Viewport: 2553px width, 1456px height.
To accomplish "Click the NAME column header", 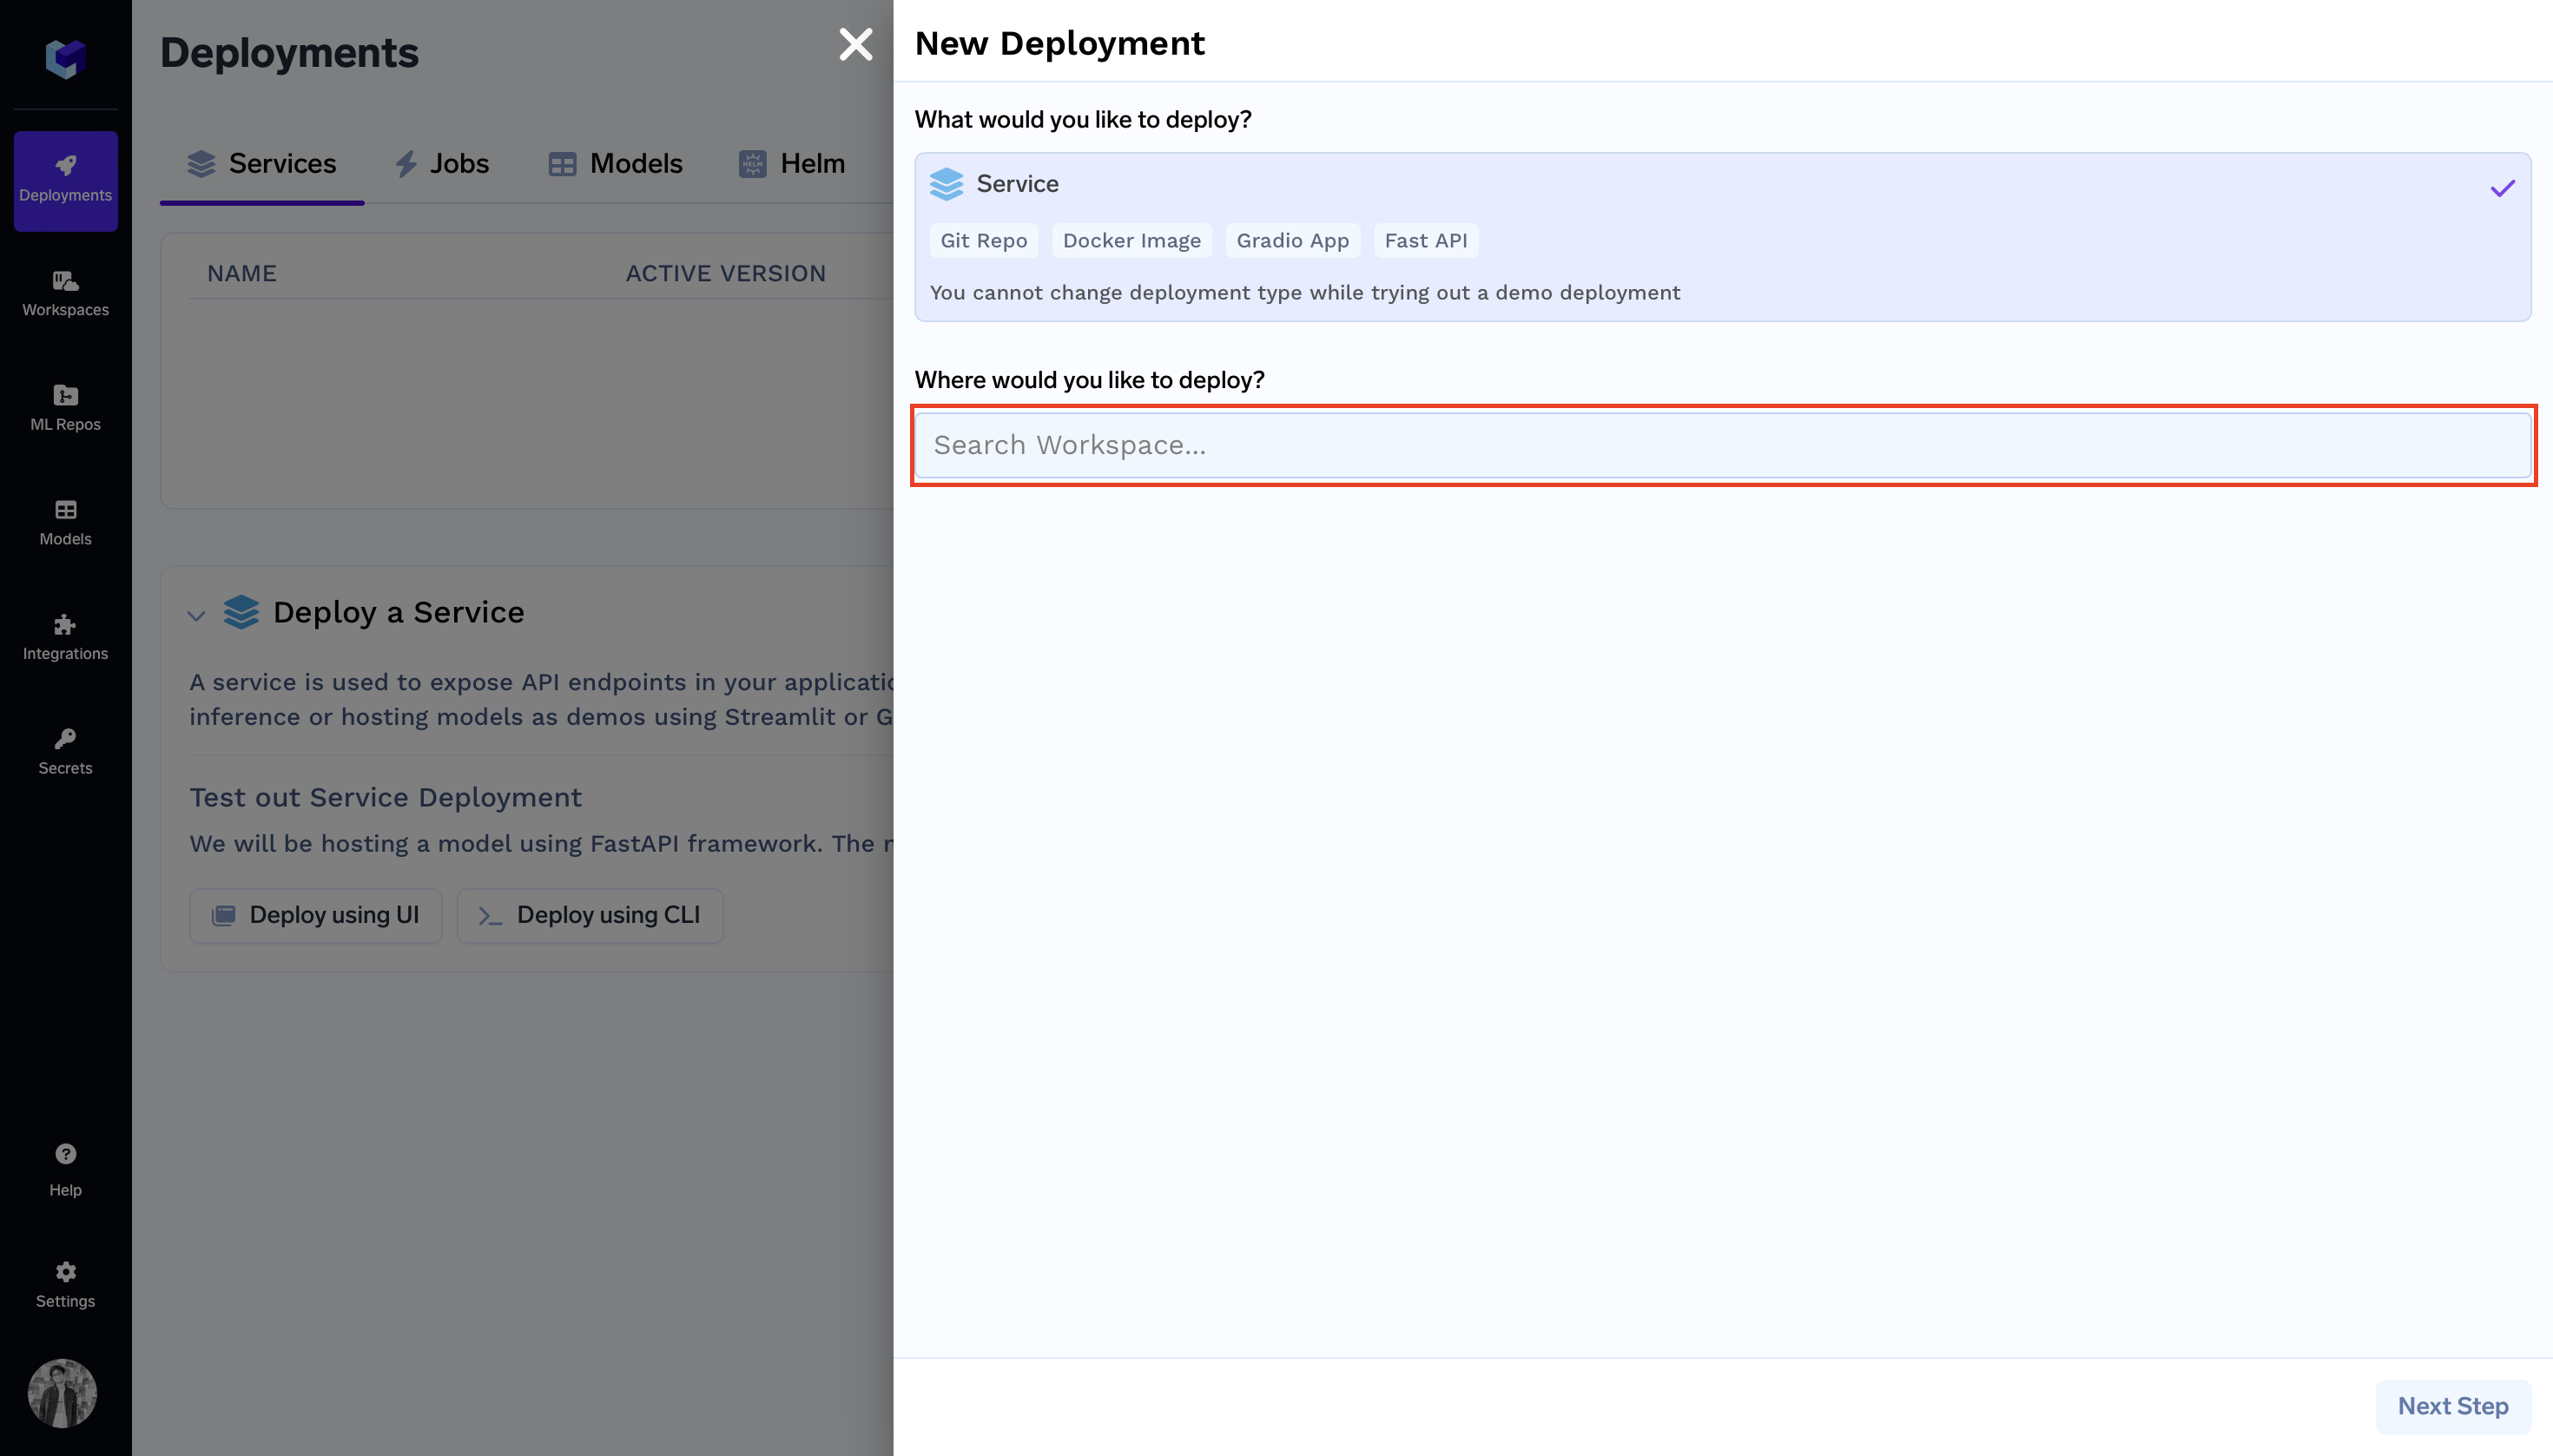I will (242, 274).
